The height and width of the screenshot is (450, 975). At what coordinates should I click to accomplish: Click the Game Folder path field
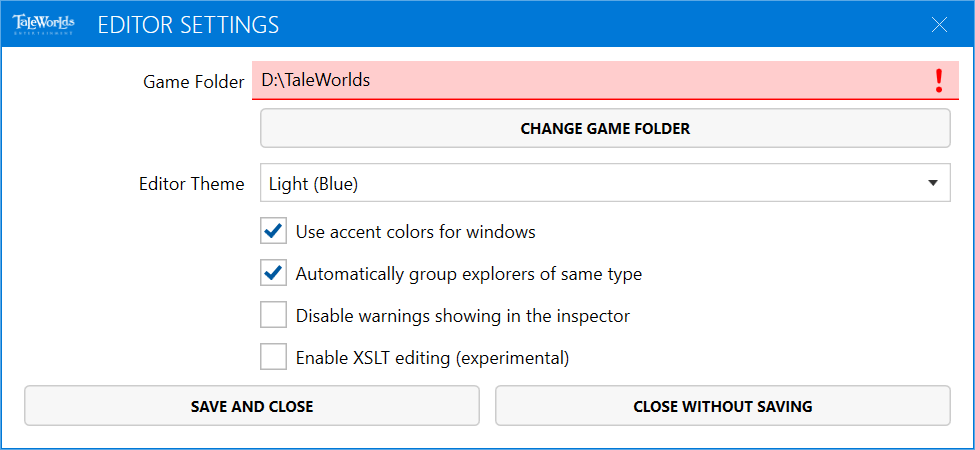pyautogui.click(x=605, y=80)
